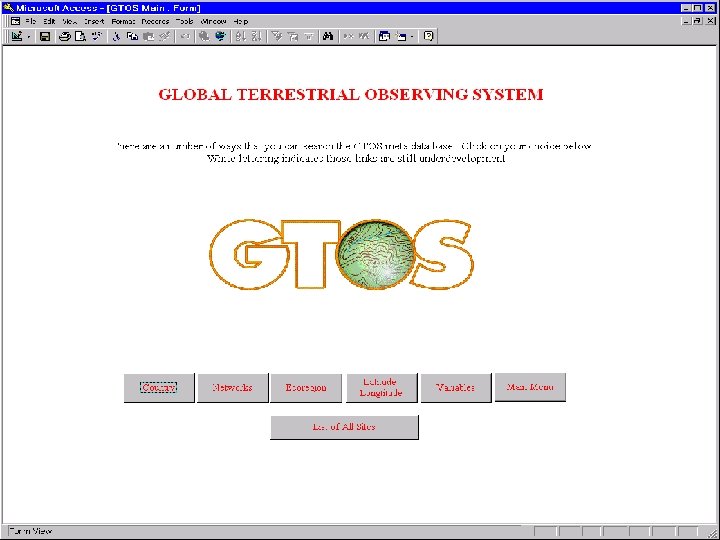Open the Help menu
This screenshot has height=540, width=720.
click(241, 21)
